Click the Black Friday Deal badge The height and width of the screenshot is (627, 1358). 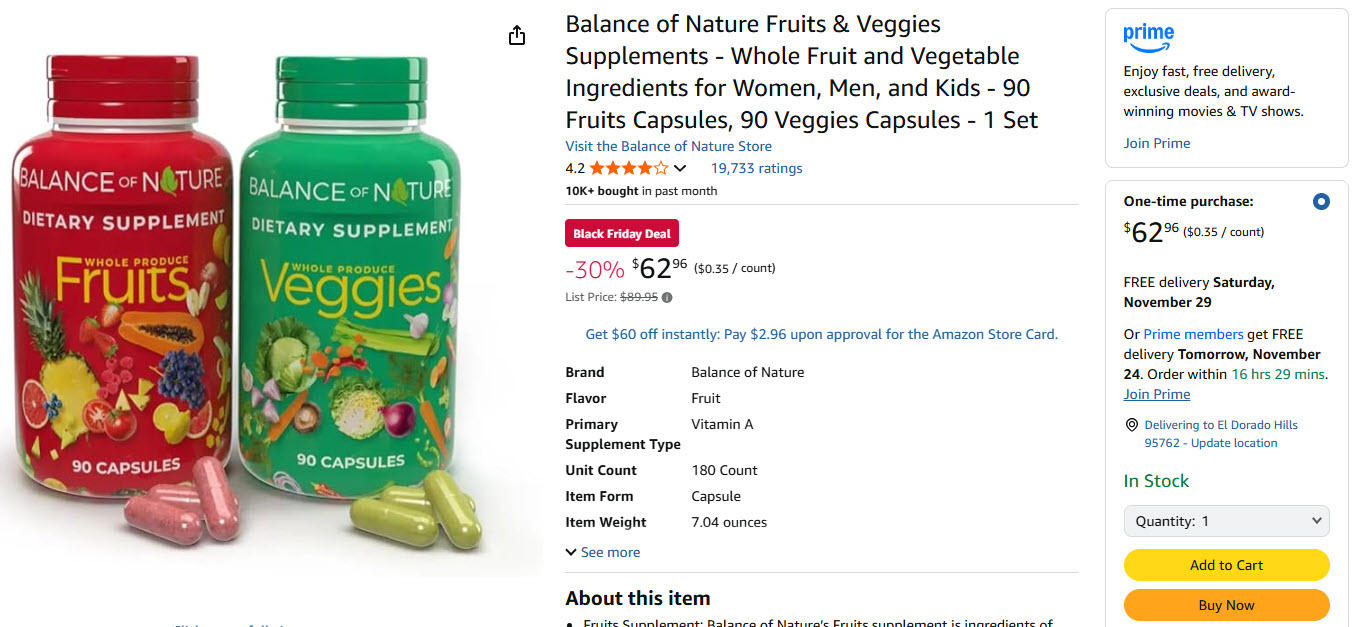(622, 234)
